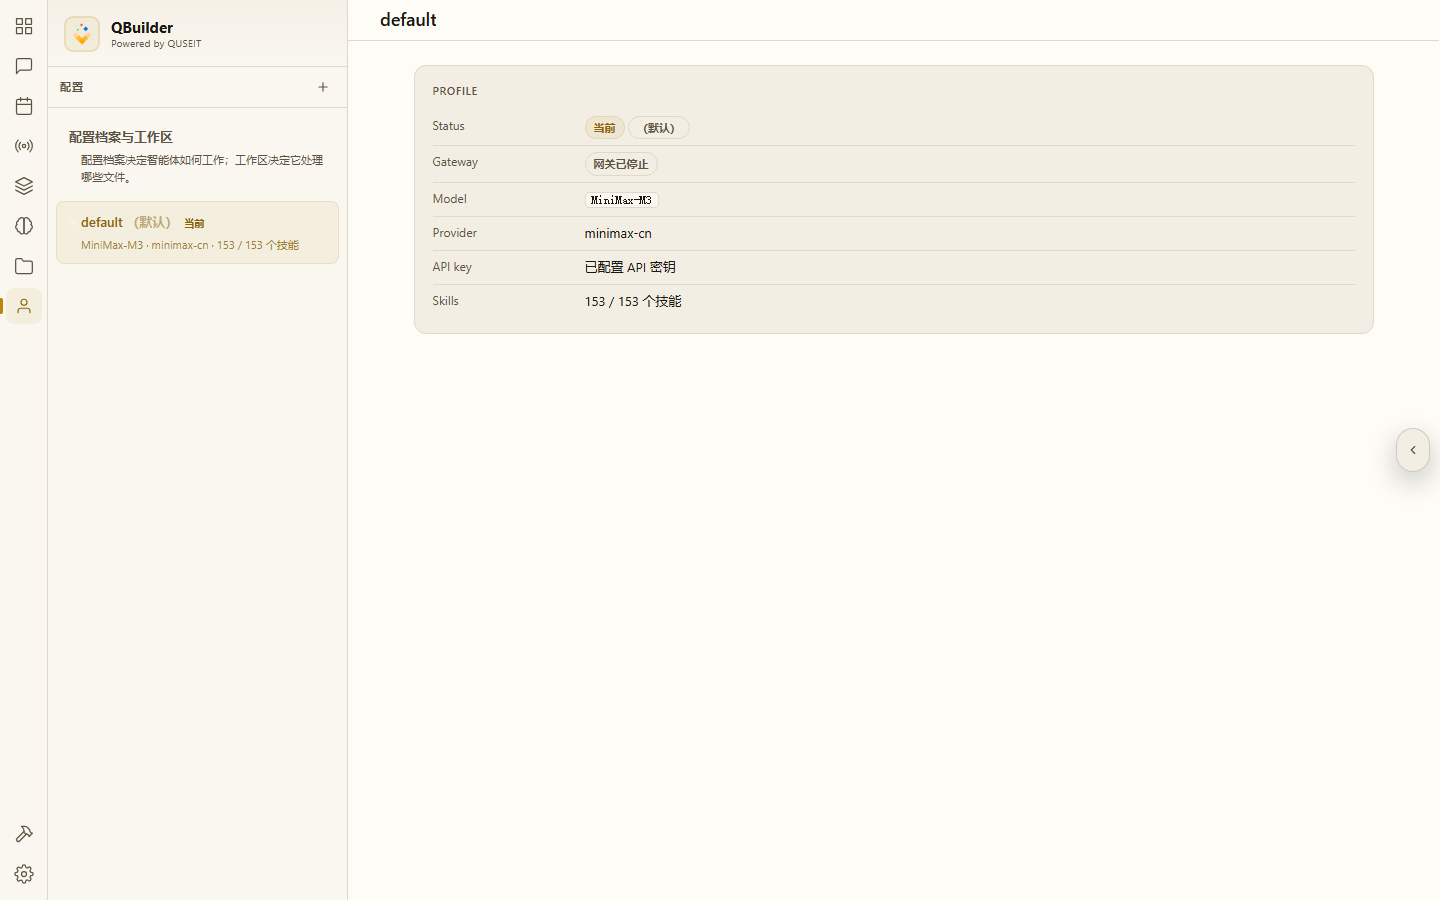Click the 网关已停止 gateway badge
Viewport: 1440px width, 900px height.
[x=621, y=164]
